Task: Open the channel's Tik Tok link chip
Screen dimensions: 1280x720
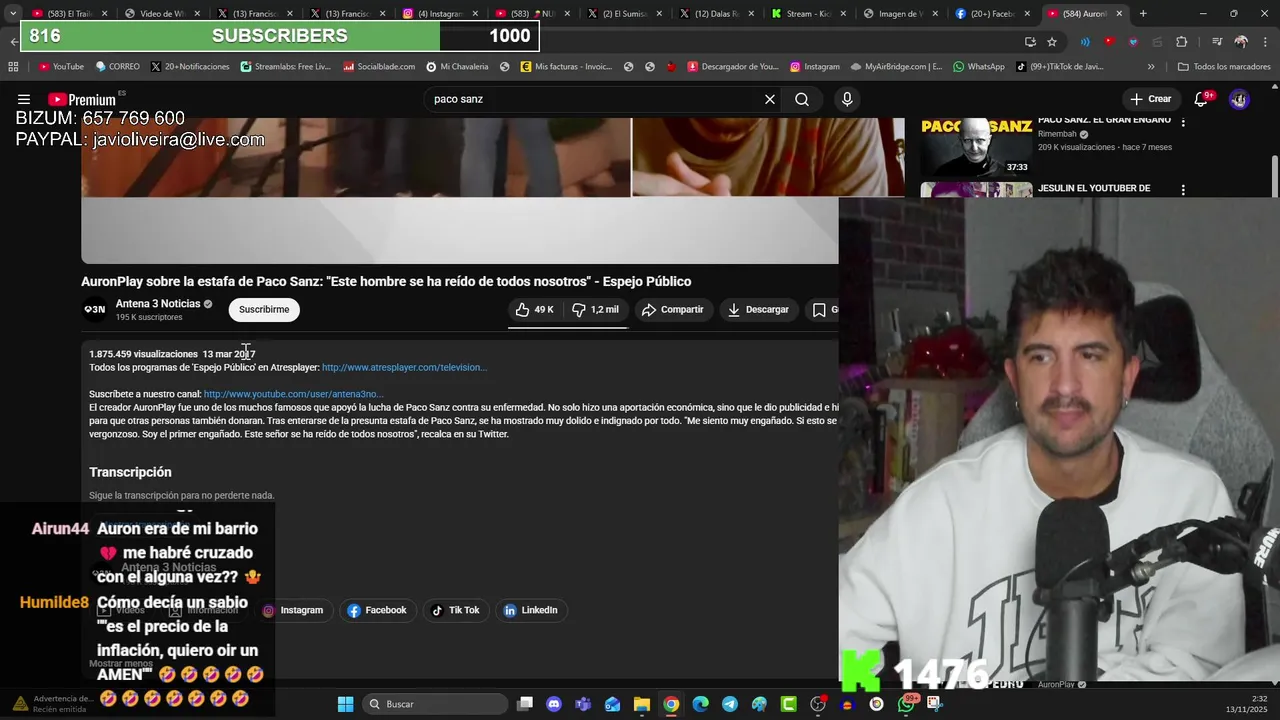Action: coord(455,610)
